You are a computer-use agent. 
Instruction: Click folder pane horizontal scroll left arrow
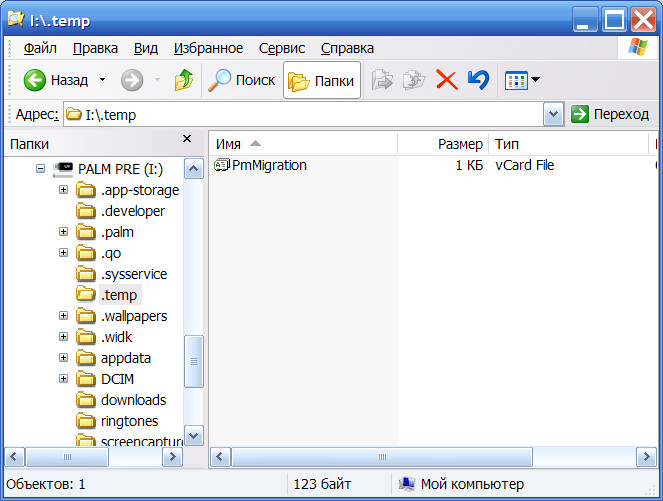click(14, 457)
